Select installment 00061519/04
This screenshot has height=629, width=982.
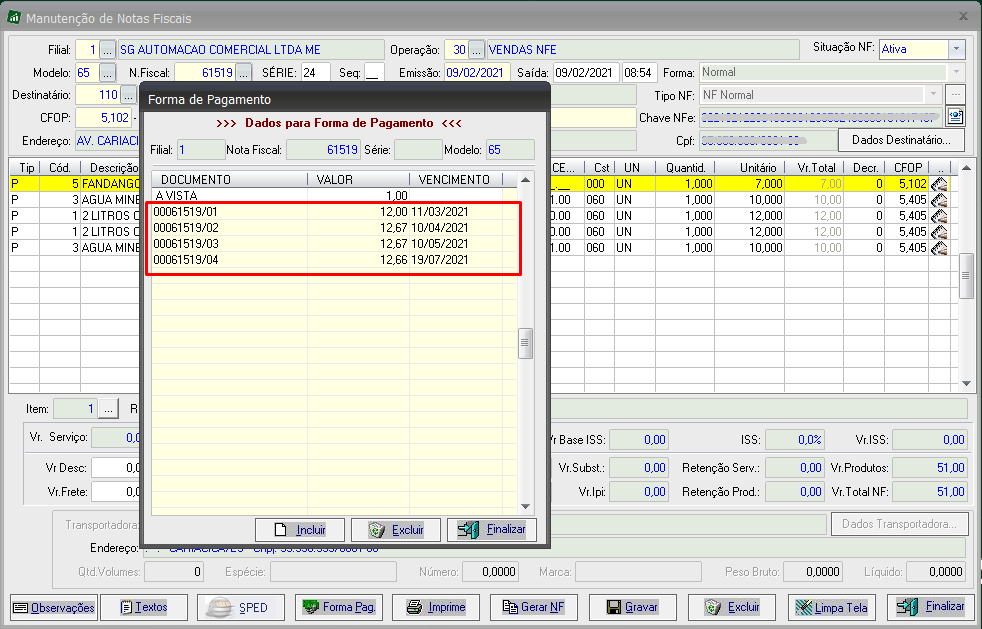(334, 259)
